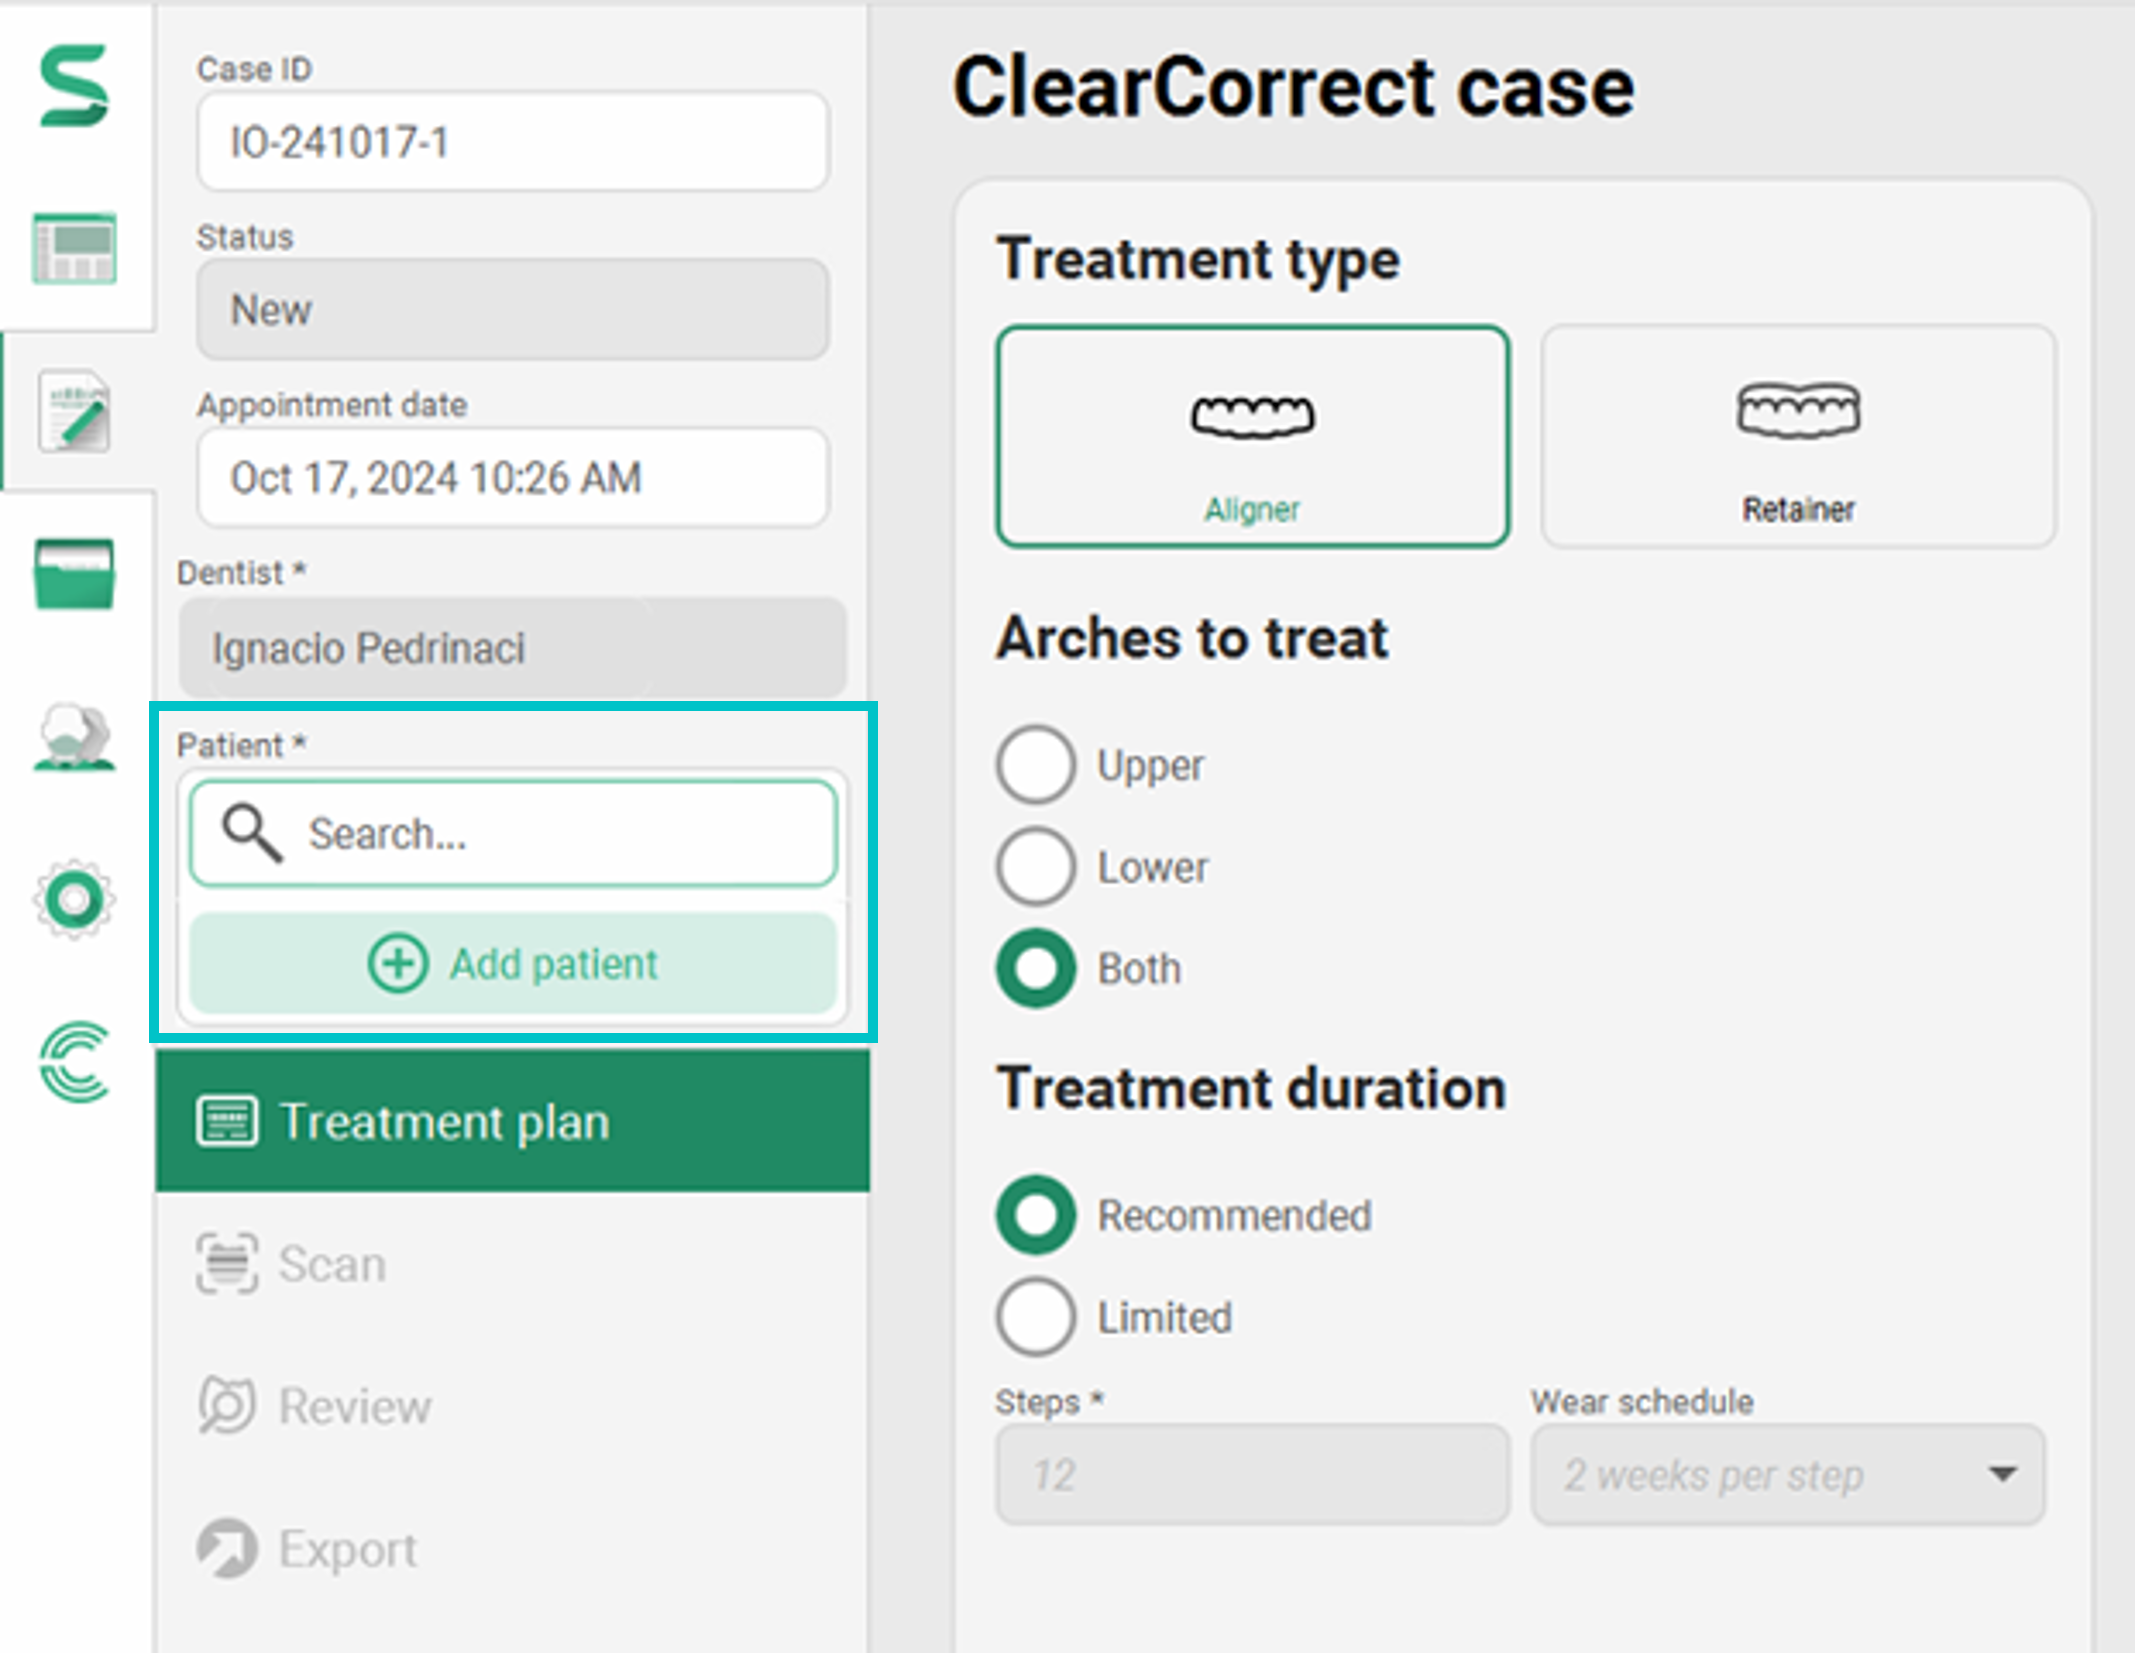Click the Treatment plan keyboard icon
The height and width of the screenshot is (1653, 2135).
[x=227, y=1121]
